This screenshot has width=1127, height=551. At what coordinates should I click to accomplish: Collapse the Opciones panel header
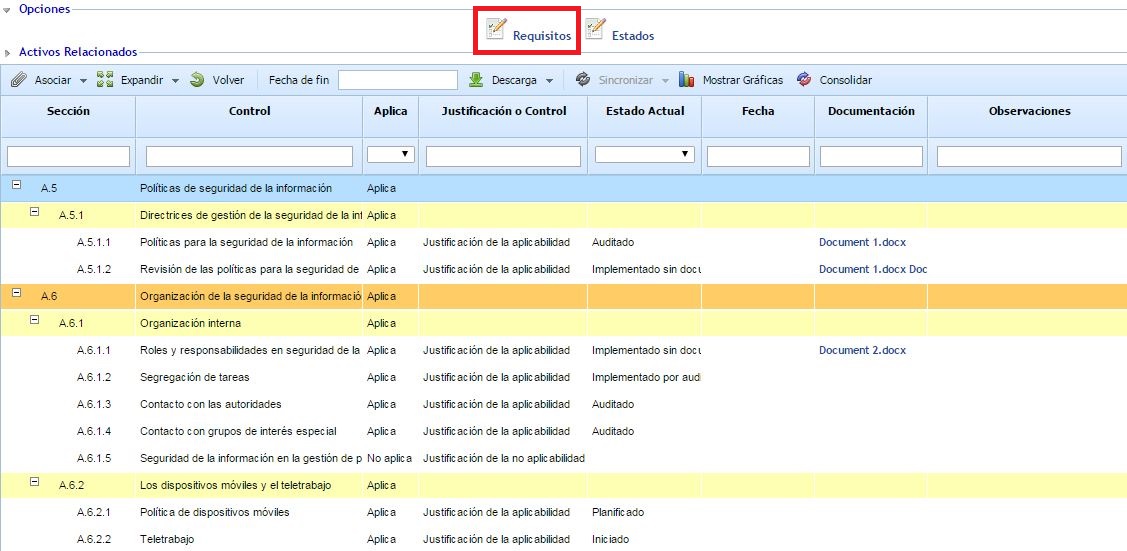[x=8, y=9]
